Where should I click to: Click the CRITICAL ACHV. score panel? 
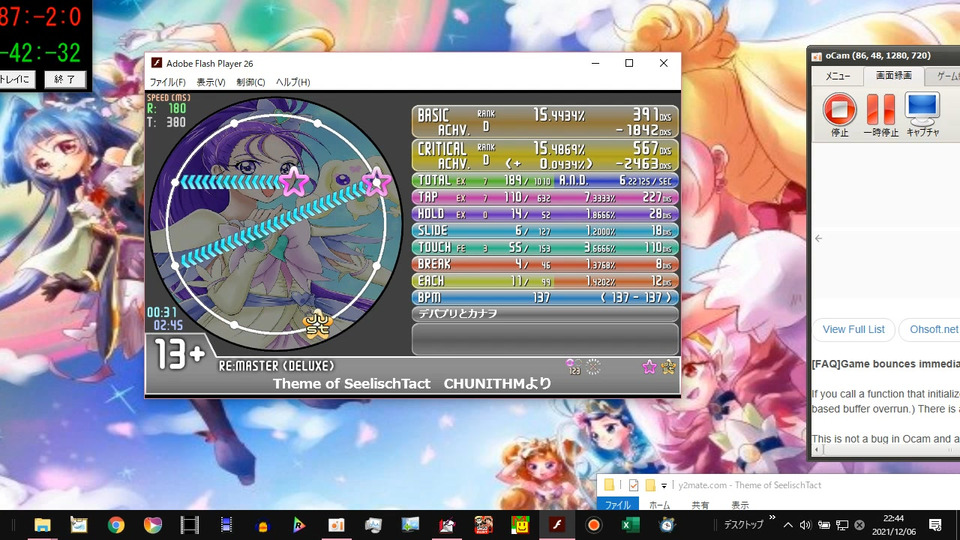click(x=545, y=156)
